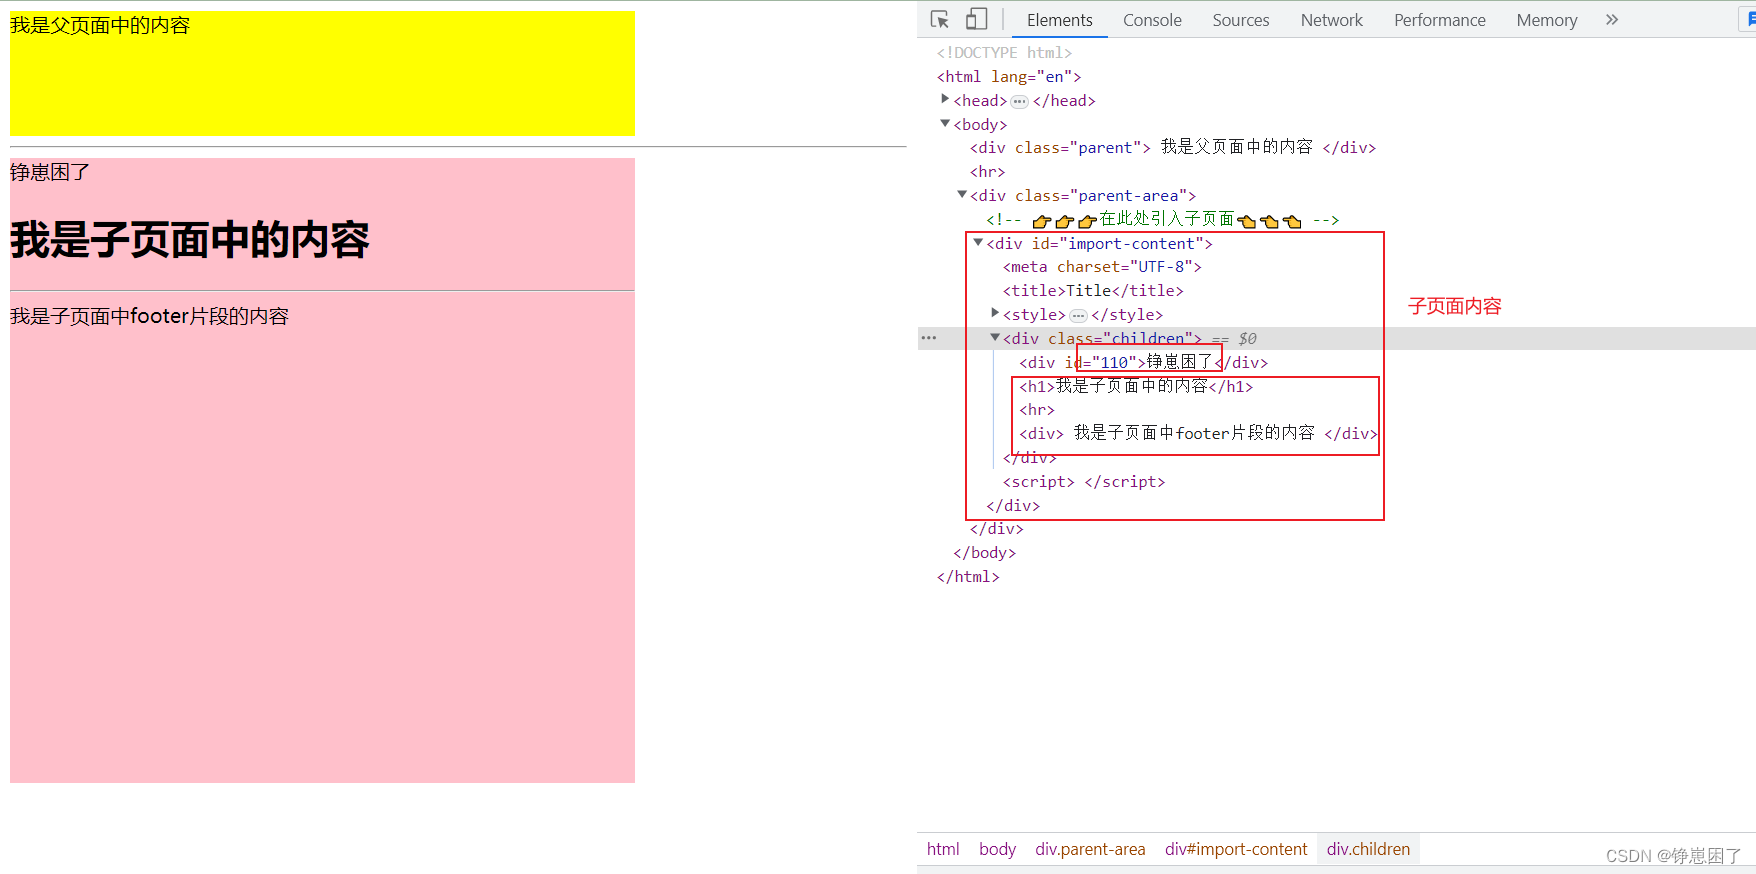Collapse the div class parent-area node

[x=962, y=195]
